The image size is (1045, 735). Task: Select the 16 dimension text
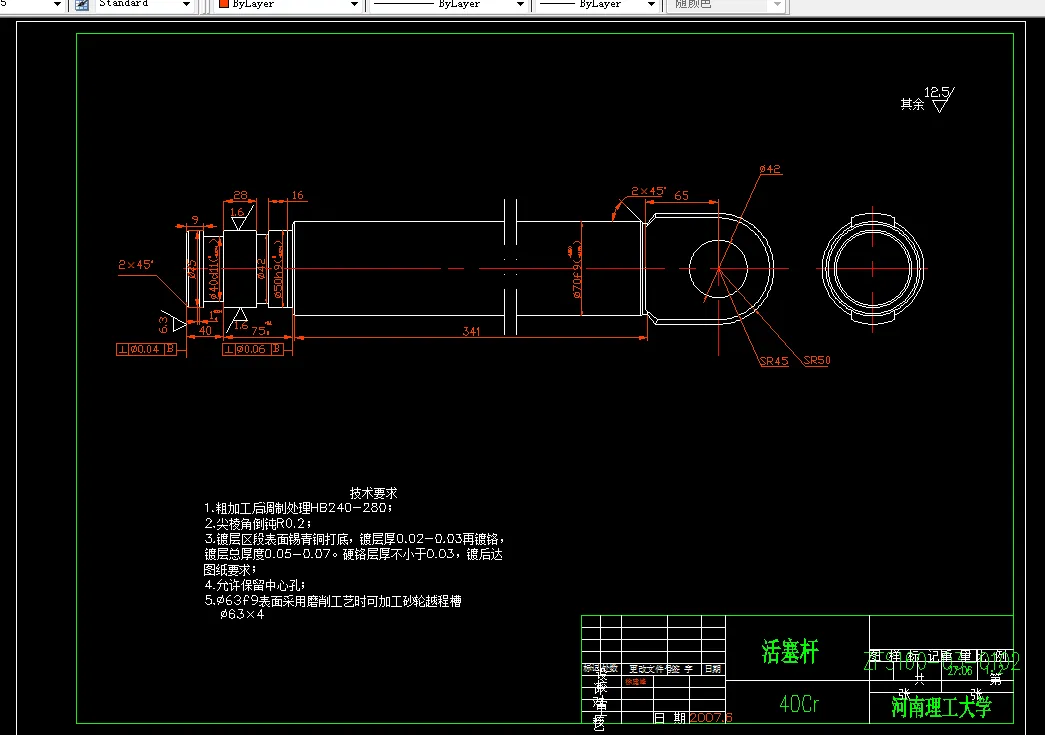[x=297, y=195]
